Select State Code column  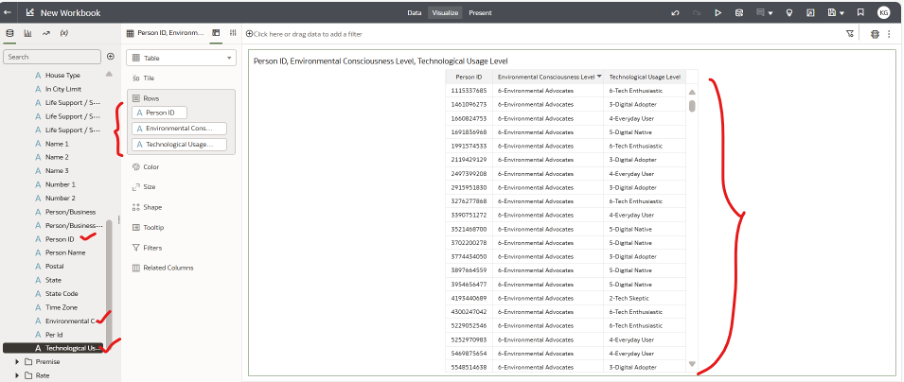point(62,294)
